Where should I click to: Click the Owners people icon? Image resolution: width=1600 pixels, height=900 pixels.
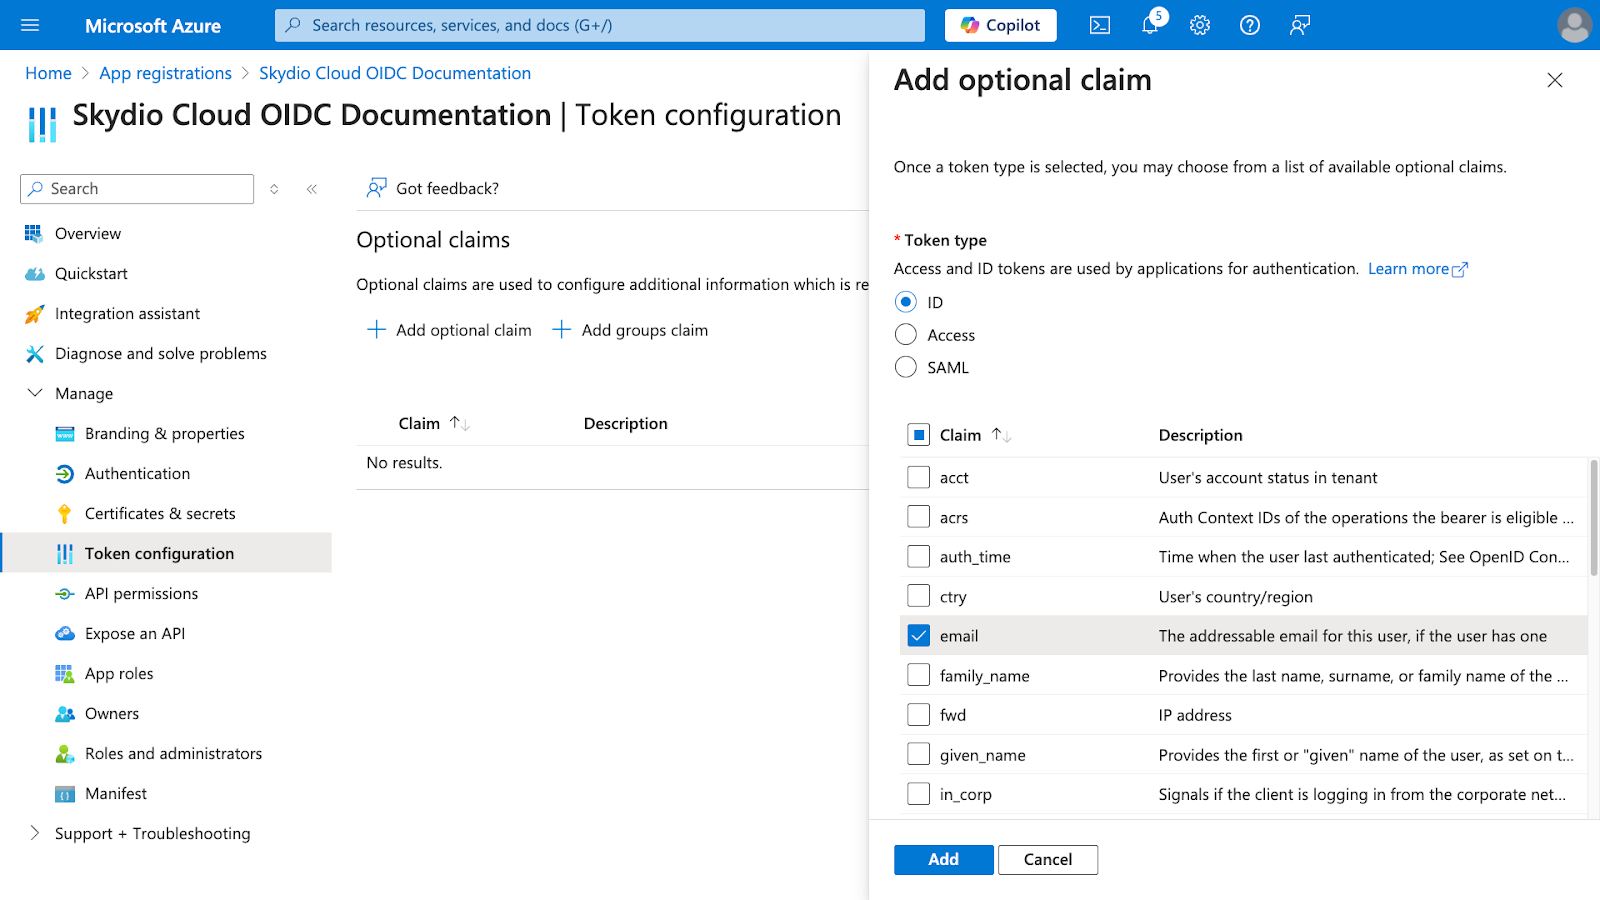[x=65, y=714]
